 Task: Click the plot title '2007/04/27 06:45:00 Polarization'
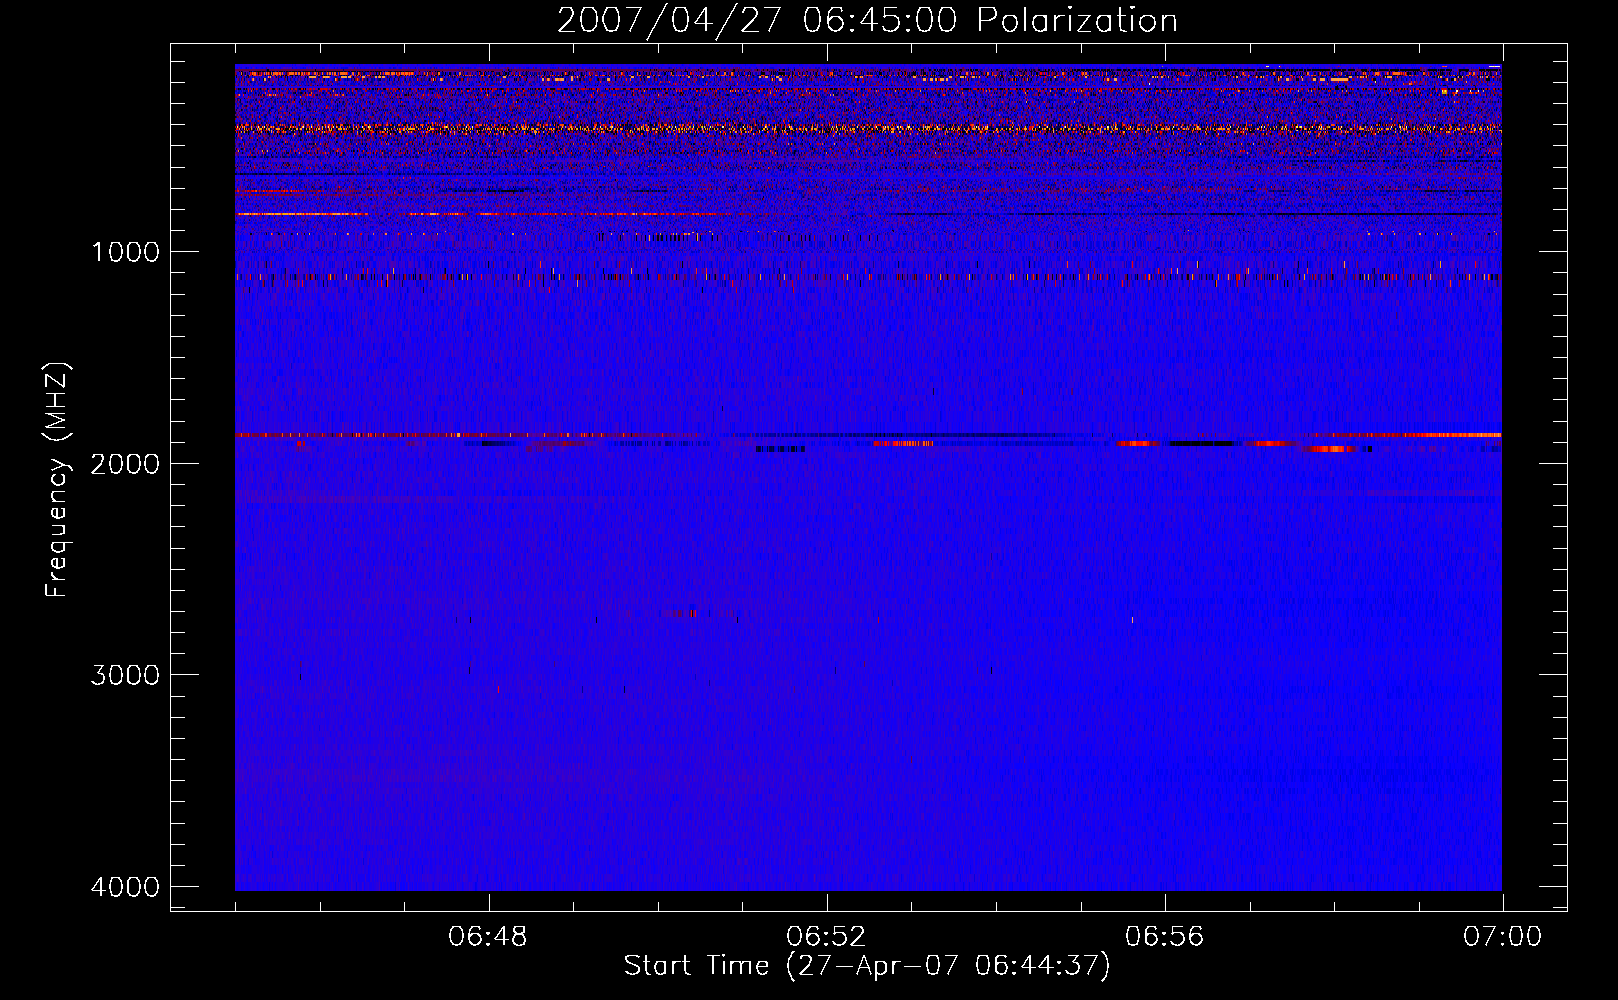867,21
